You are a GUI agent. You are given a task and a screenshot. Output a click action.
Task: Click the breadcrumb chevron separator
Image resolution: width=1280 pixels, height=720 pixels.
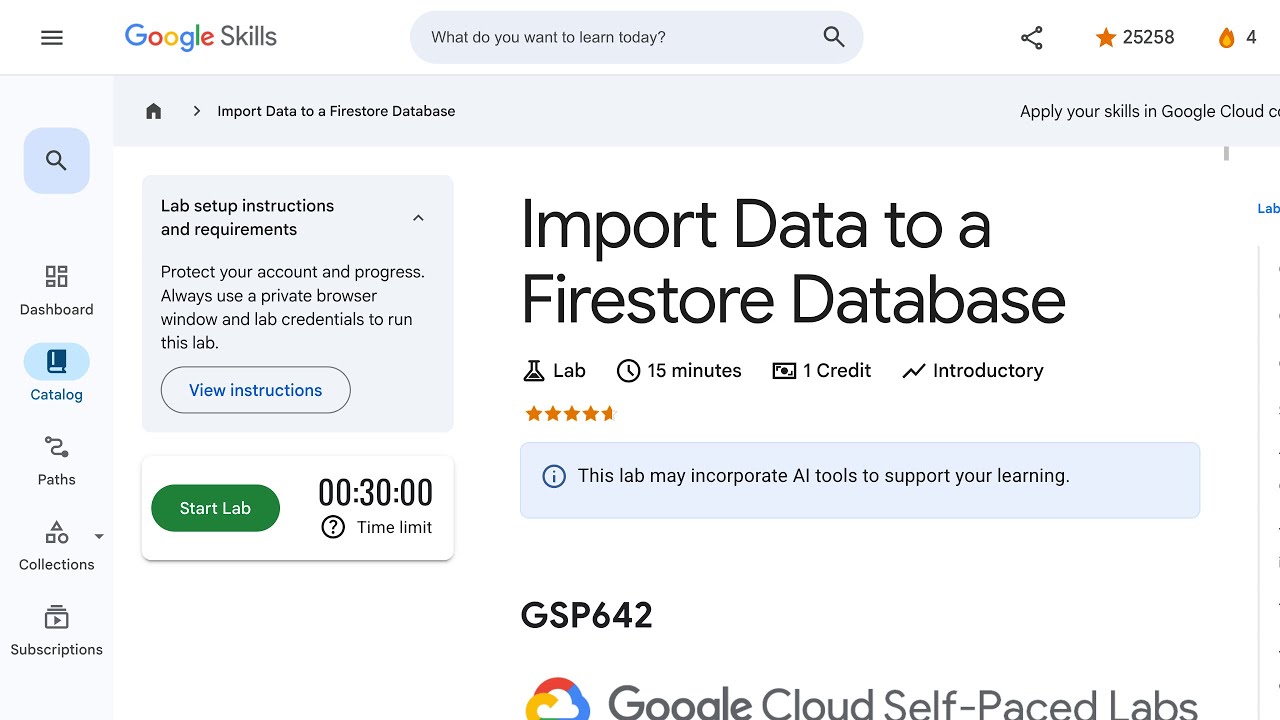click(x=197, y=111)
